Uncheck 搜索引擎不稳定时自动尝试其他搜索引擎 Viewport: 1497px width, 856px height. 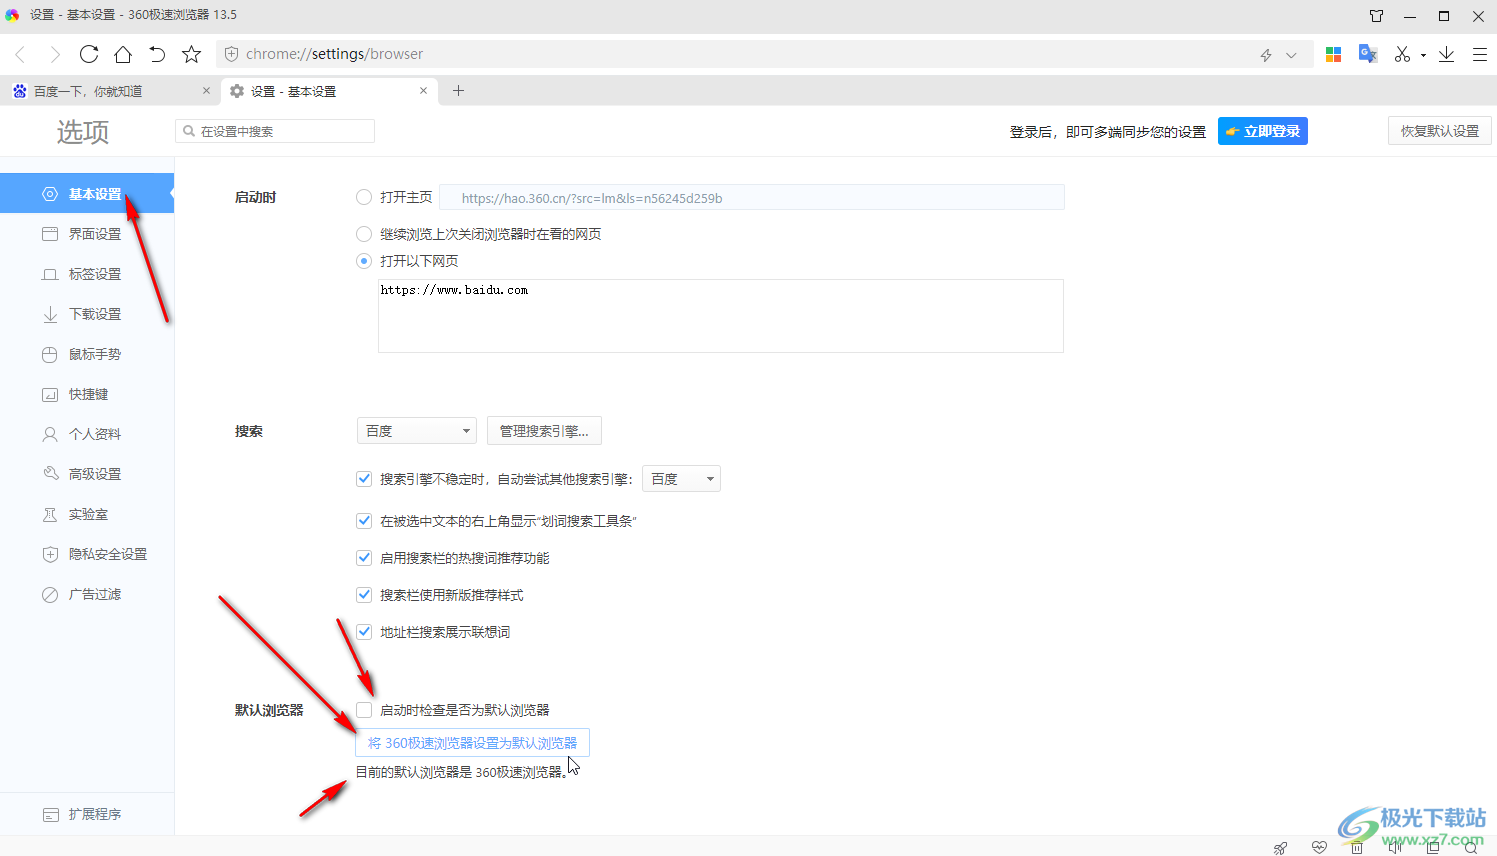(364, 479)
